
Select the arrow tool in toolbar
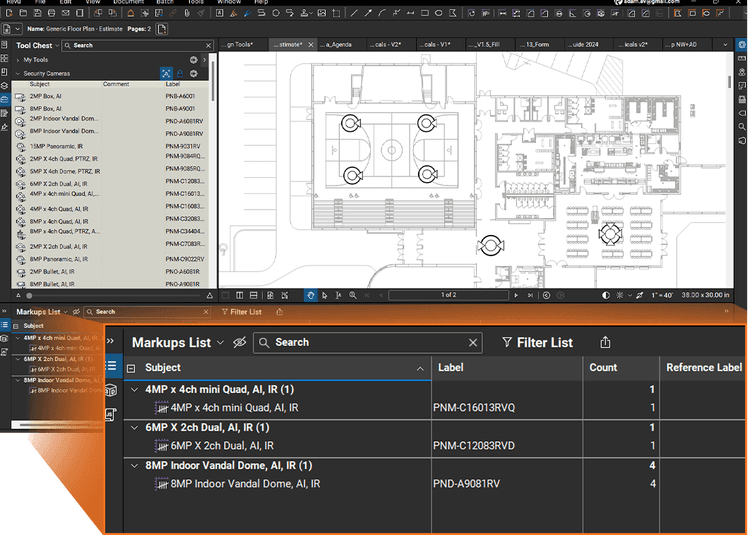(x=368, y=13)
